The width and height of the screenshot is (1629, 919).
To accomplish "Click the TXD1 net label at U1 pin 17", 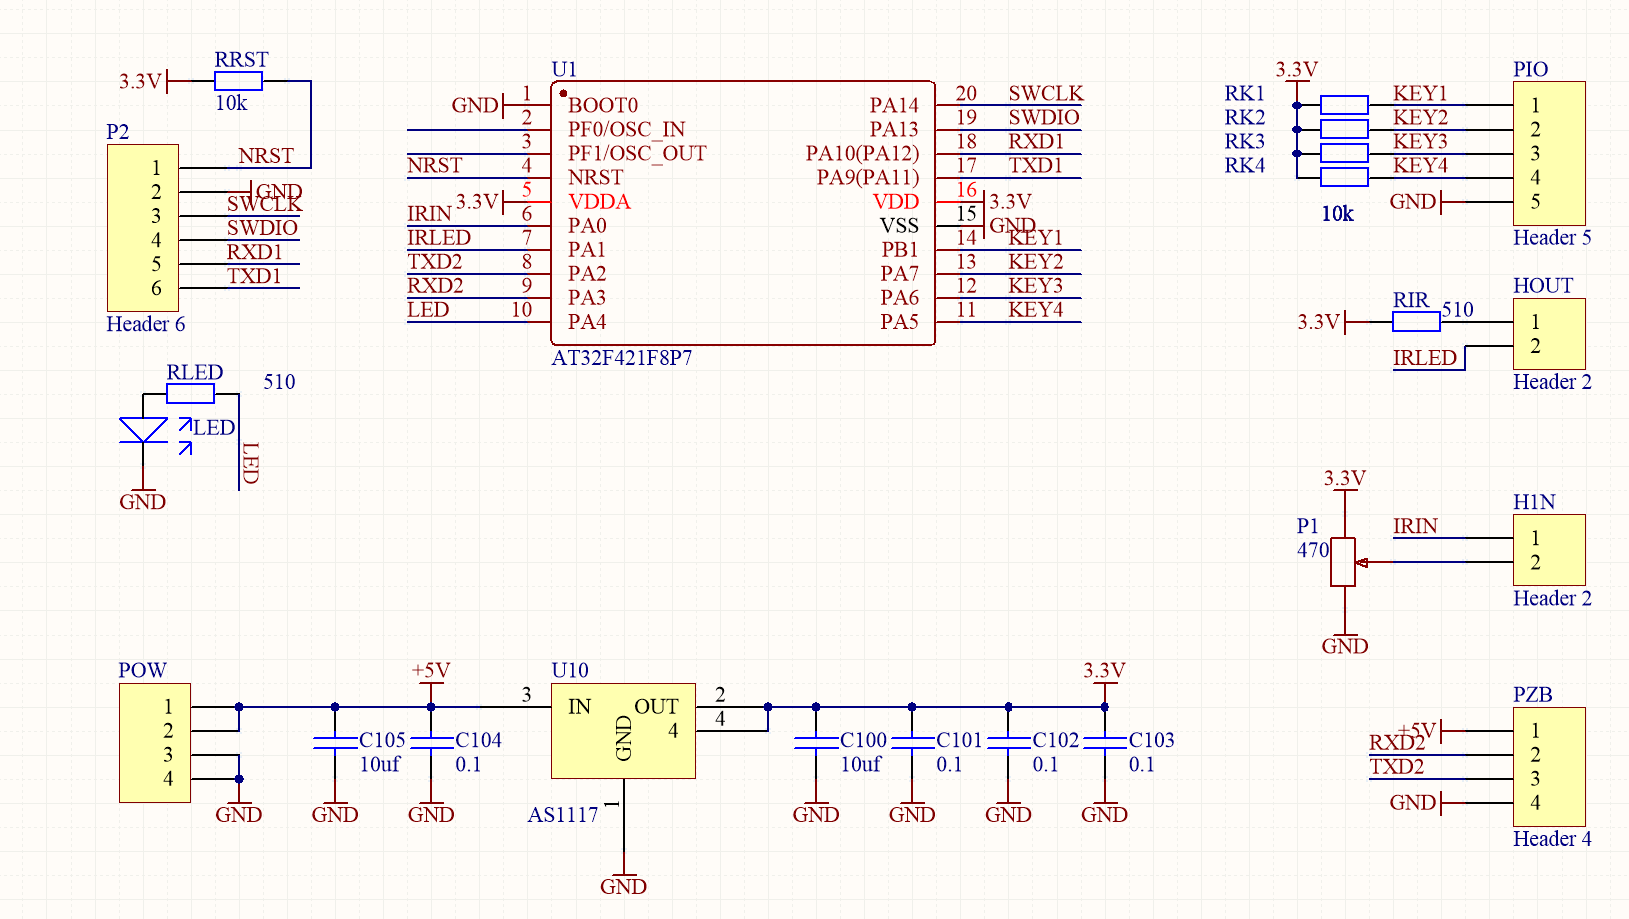I will pos(1036,165).
